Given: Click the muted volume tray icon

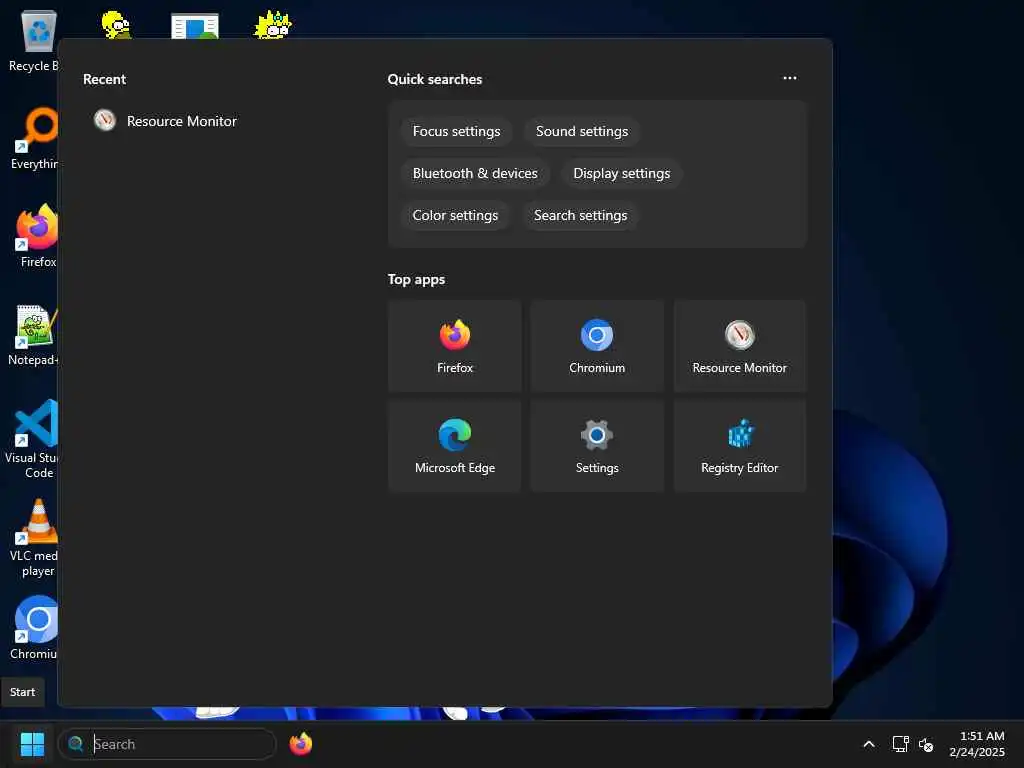Looking at the screenshot, I should [x=925, y=744].
